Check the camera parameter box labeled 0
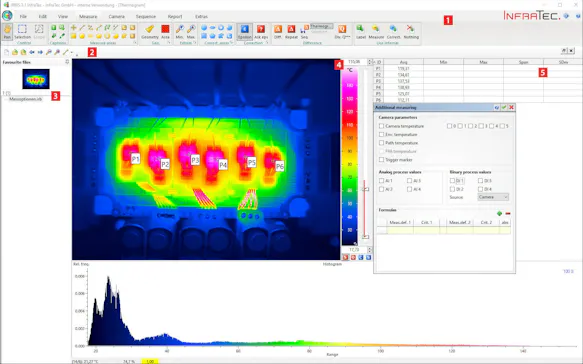Screen dimensions: 583x364 [450, 126]
